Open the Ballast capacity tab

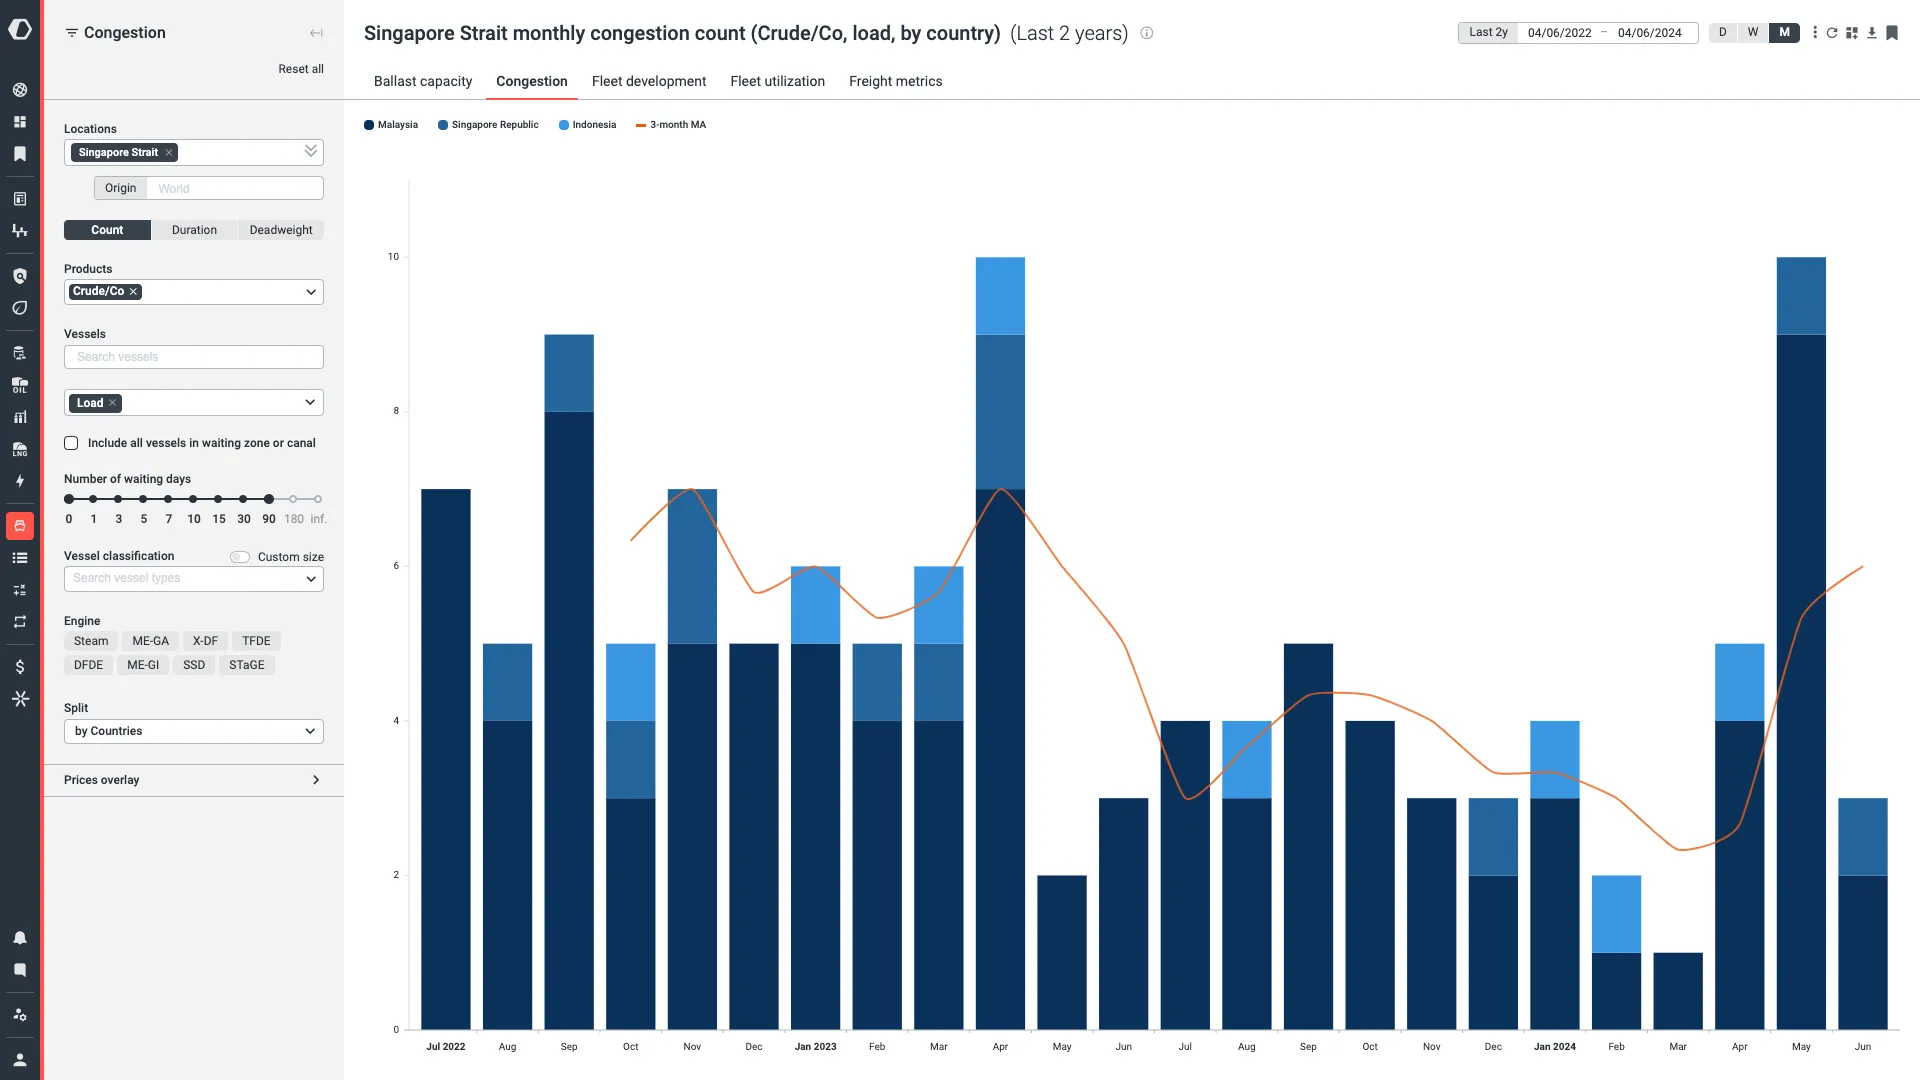[x=422, y=81]
